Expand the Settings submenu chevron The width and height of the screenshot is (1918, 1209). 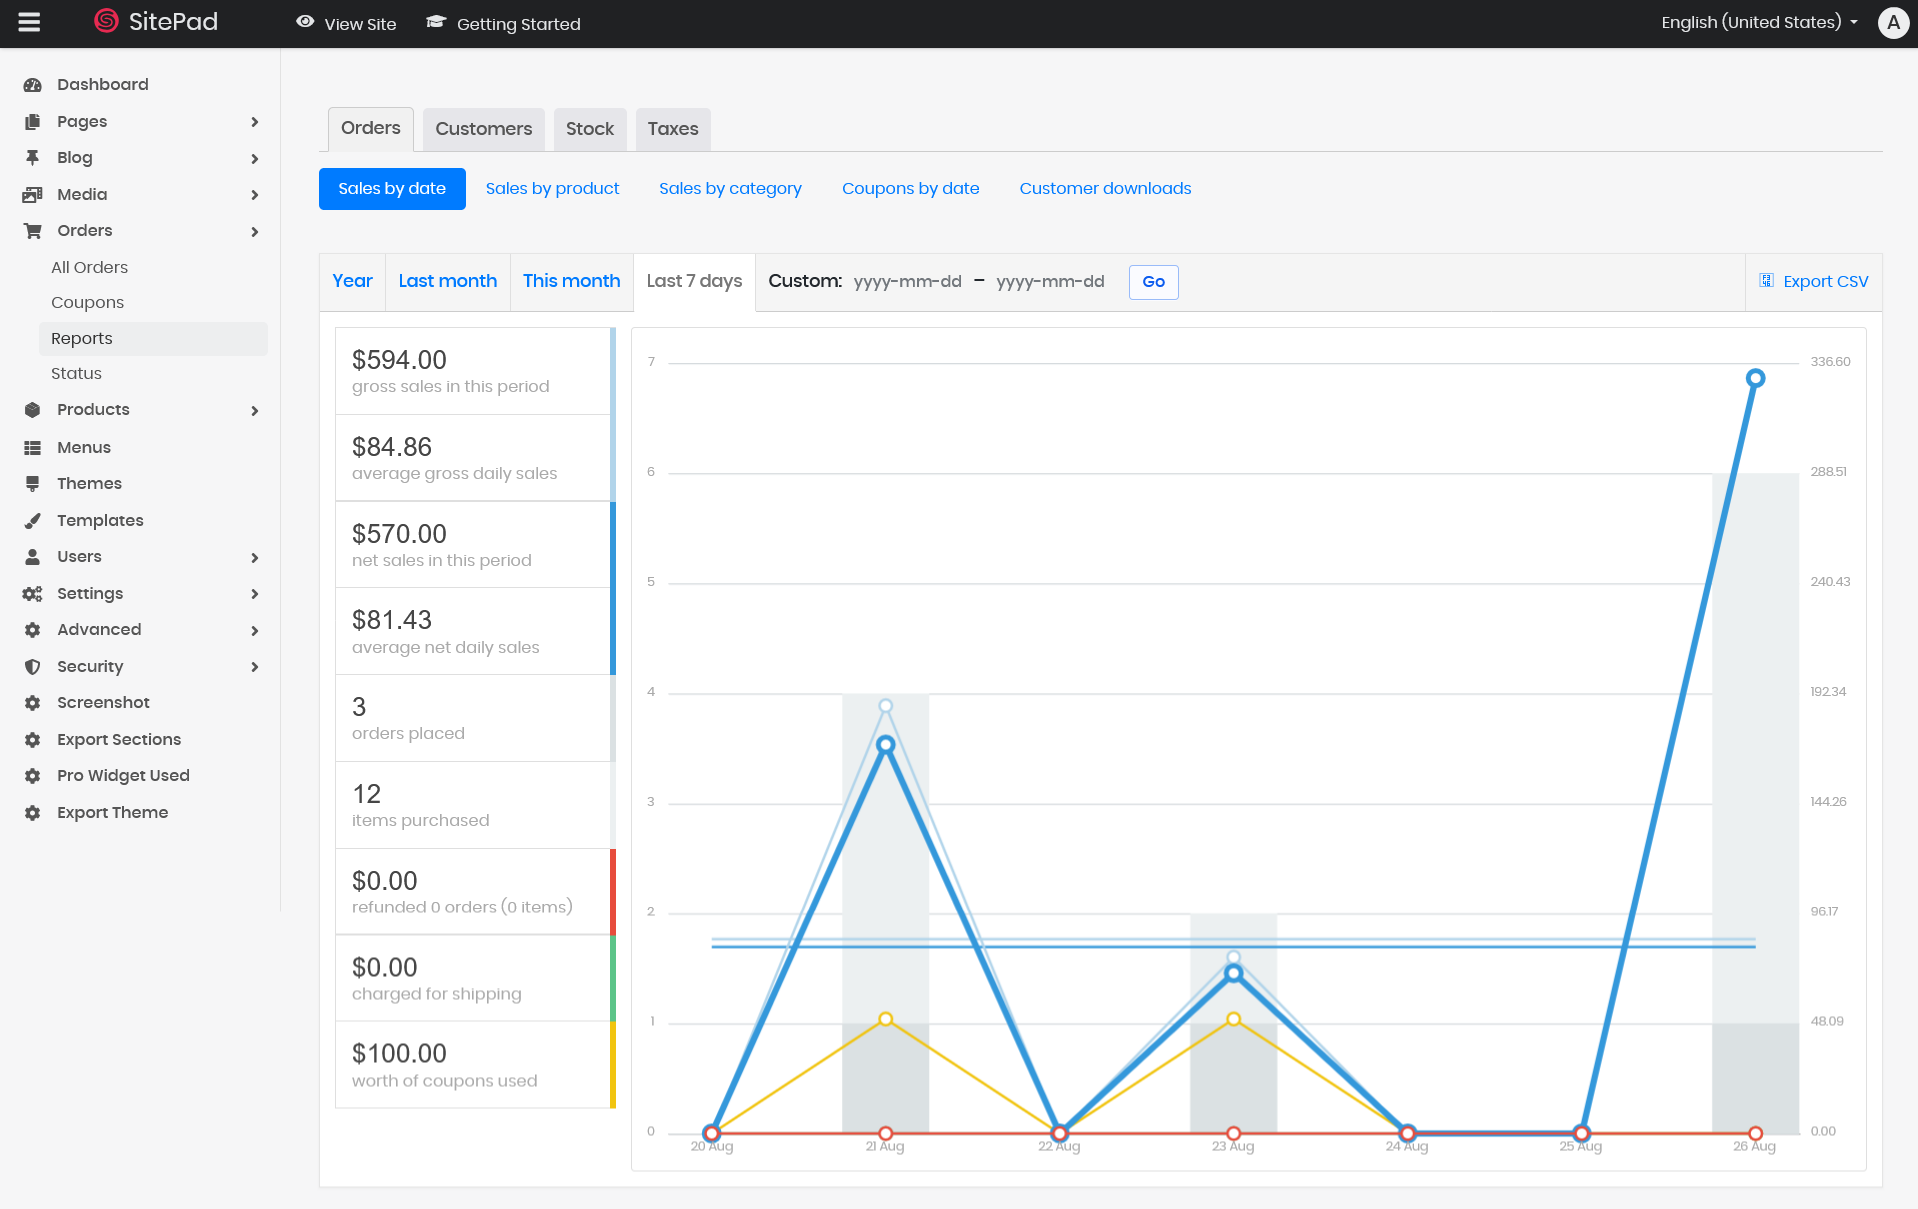(255, 594)
